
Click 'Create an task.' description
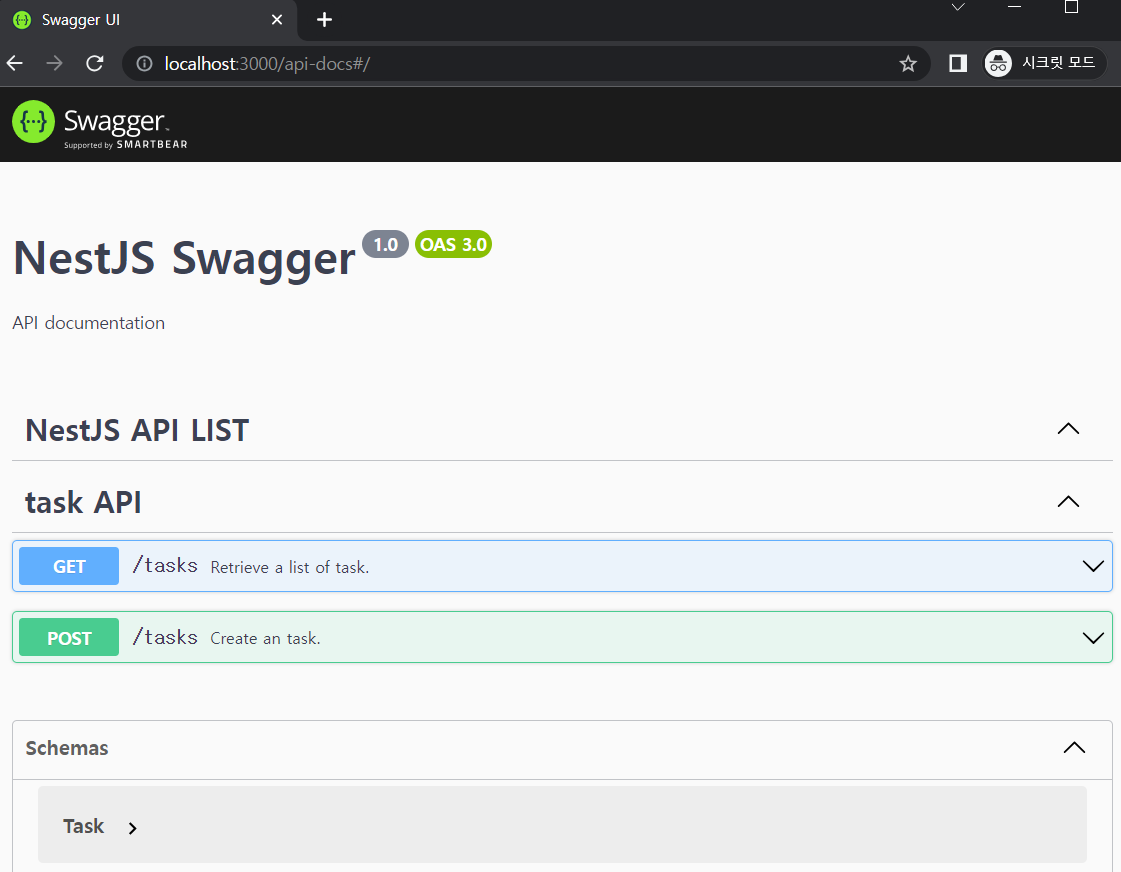[265, 638]
